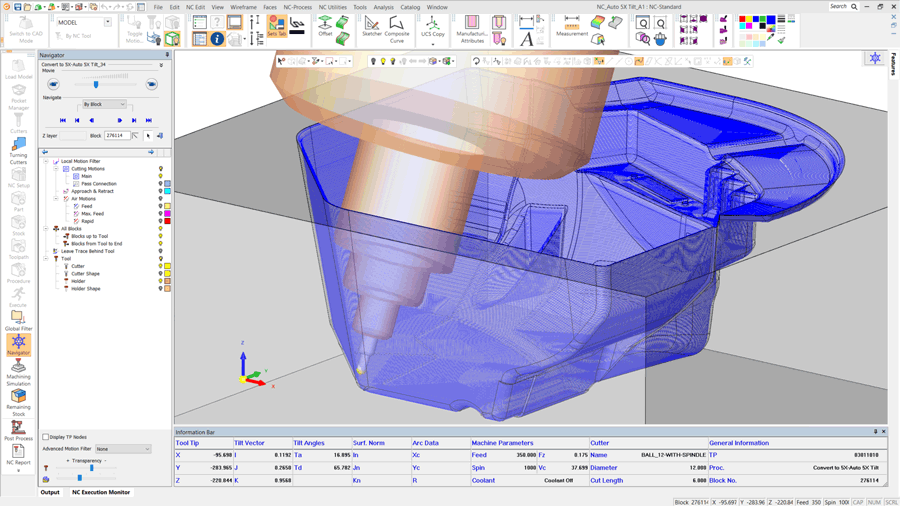Jump to the last block in Navigate

click(148, 120)
